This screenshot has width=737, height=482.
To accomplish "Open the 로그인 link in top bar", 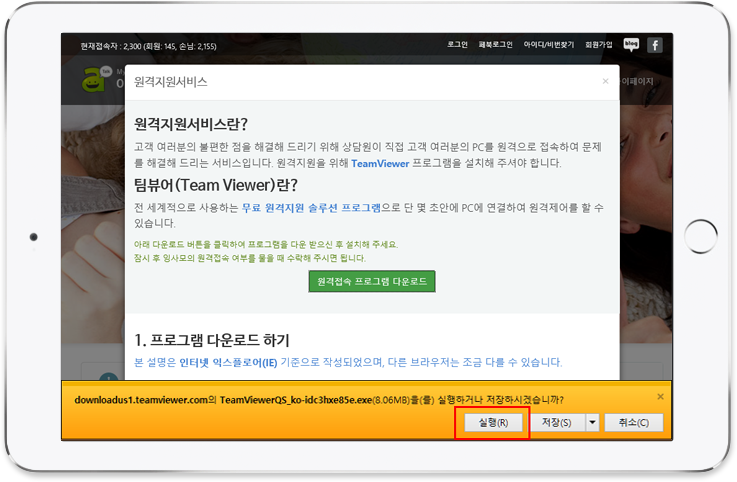I will (x=458, y=45).
